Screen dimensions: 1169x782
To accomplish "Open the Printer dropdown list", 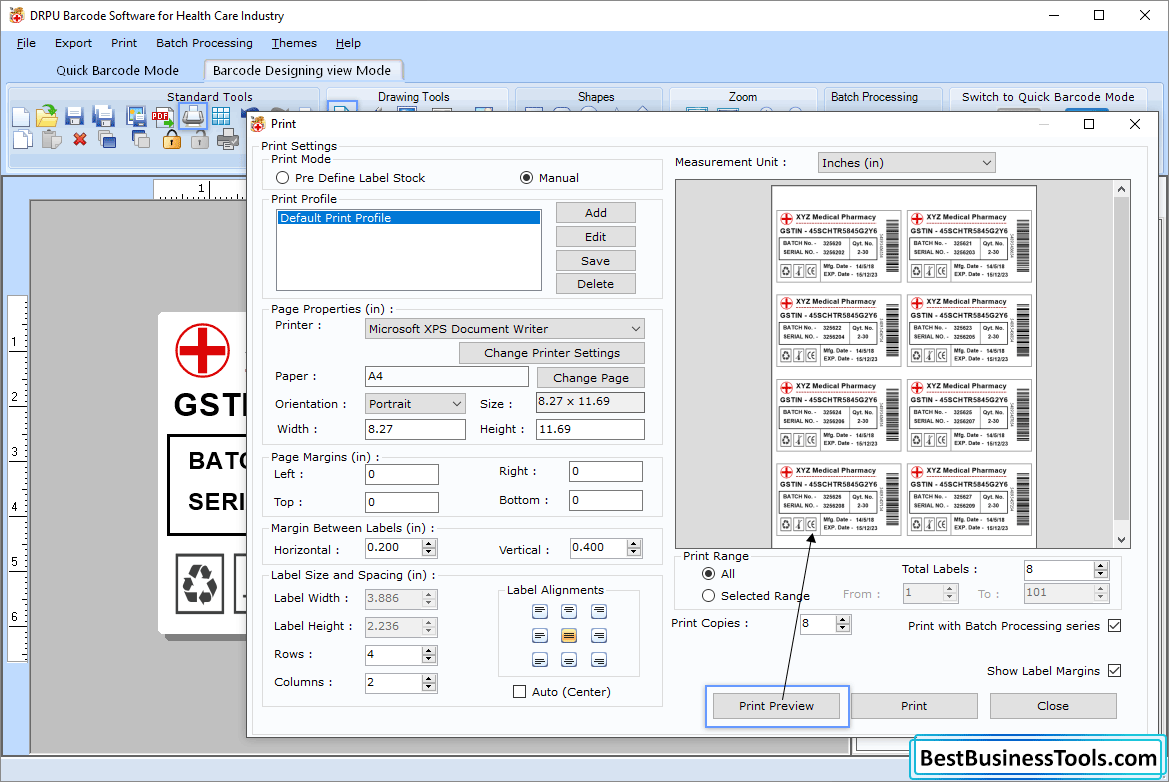I will [505, 329].
